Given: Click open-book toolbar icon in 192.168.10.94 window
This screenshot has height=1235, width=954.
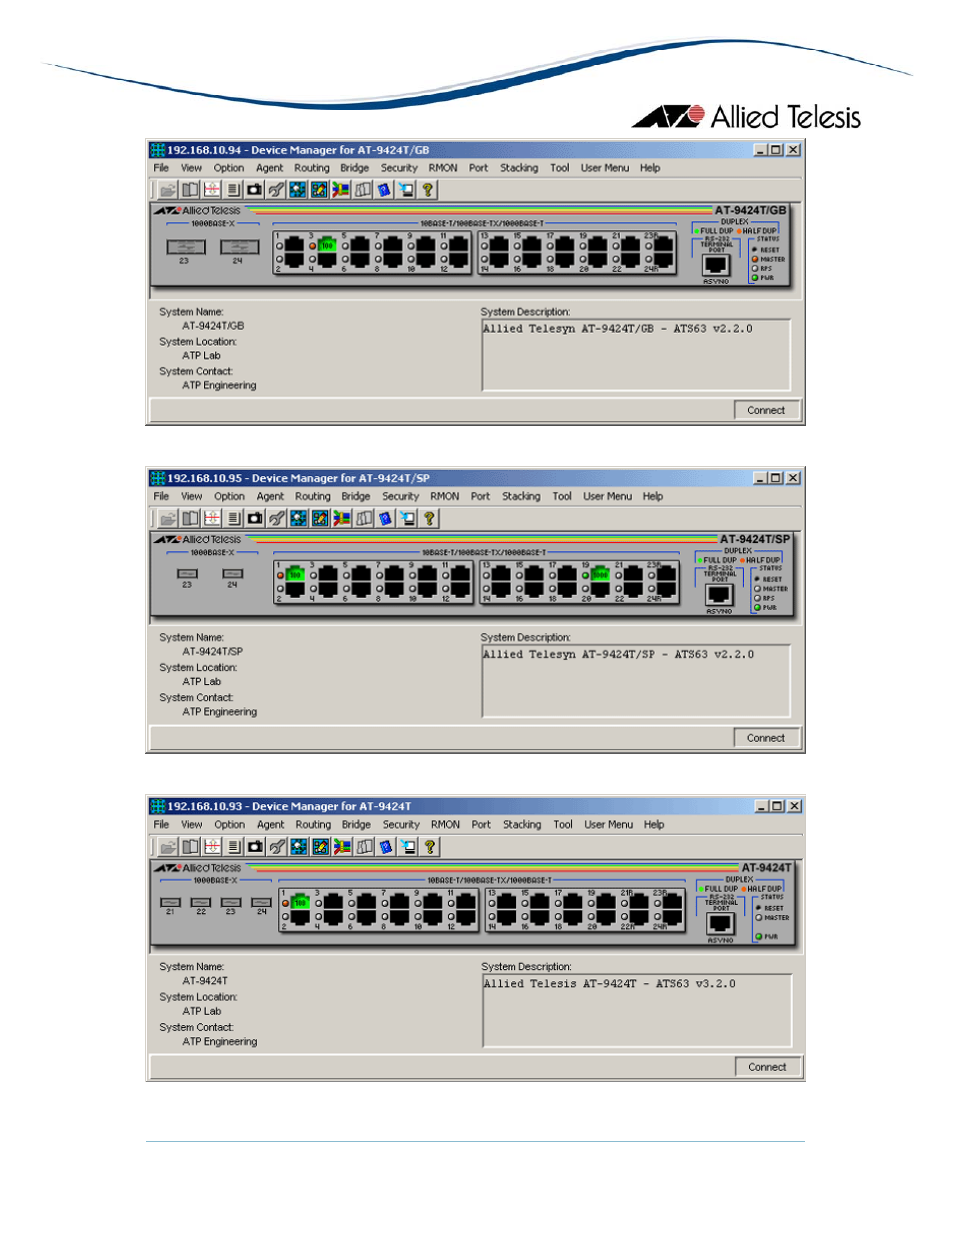Looking at the screenshot, I should (x=189, y=190).
